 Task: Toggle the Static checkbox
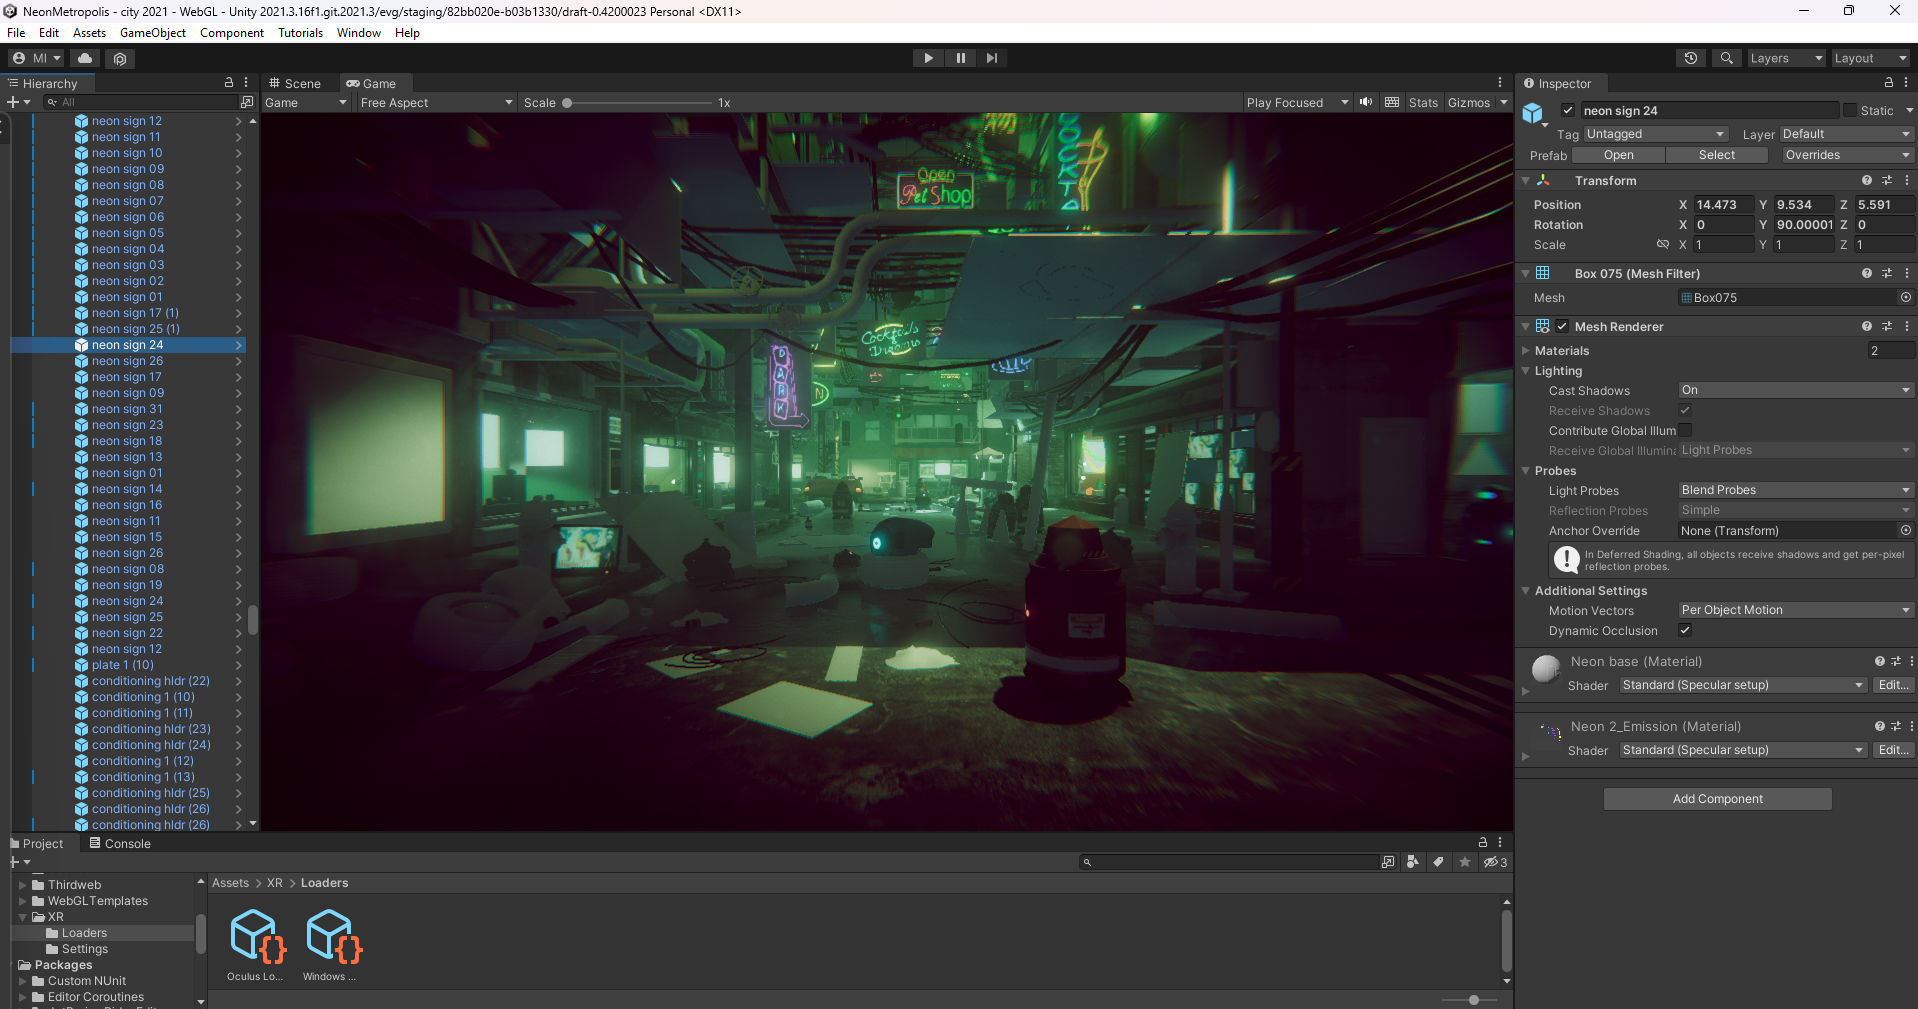(1850, 110)
